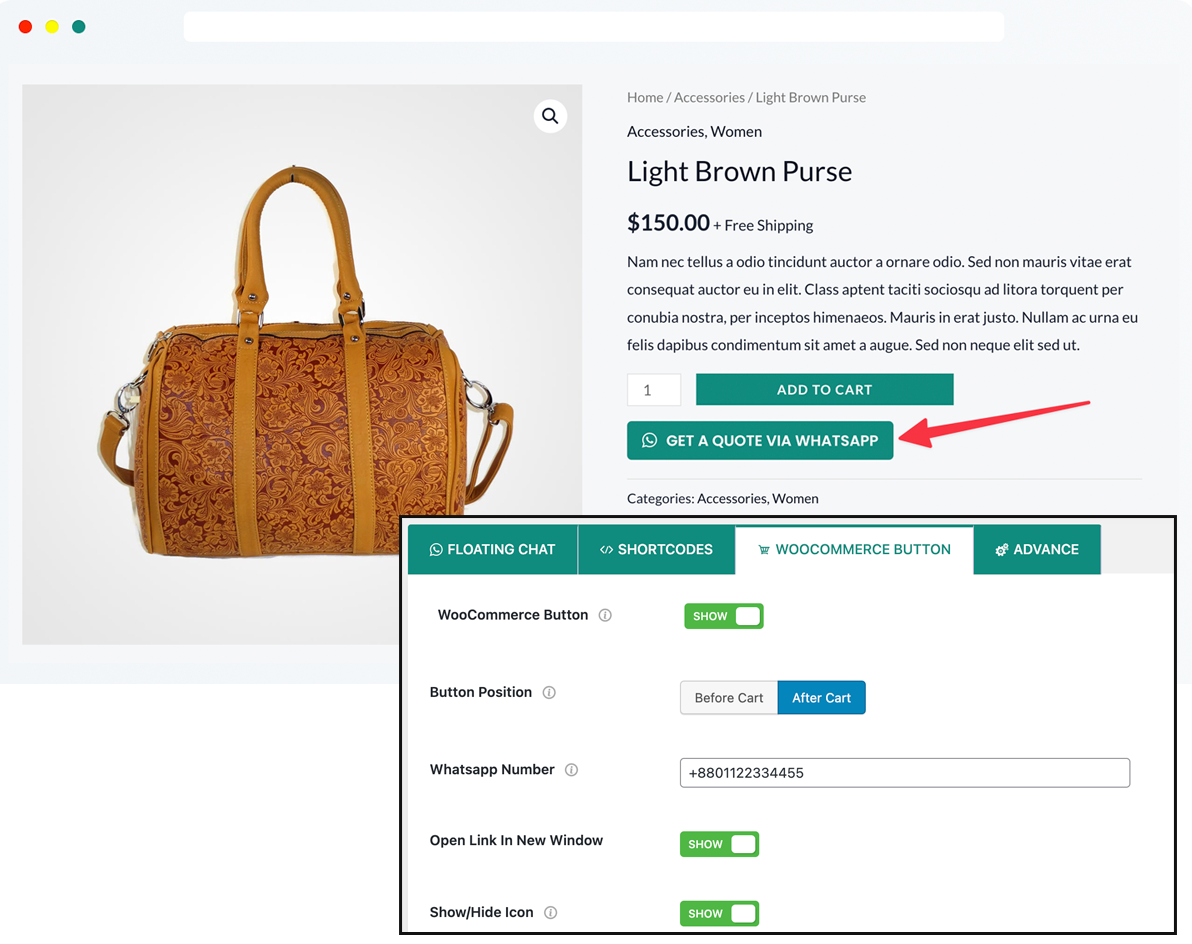Click the info icon beside Button Position
The width and height of the screenshot is (1192, 944).
(x=549, y=692)
